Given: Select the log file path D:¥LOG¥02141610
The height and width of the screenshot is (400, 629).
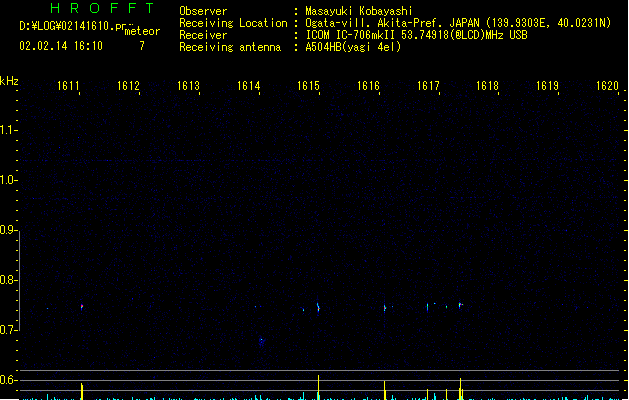Looking at the screenshot, I should pos(67,26).
